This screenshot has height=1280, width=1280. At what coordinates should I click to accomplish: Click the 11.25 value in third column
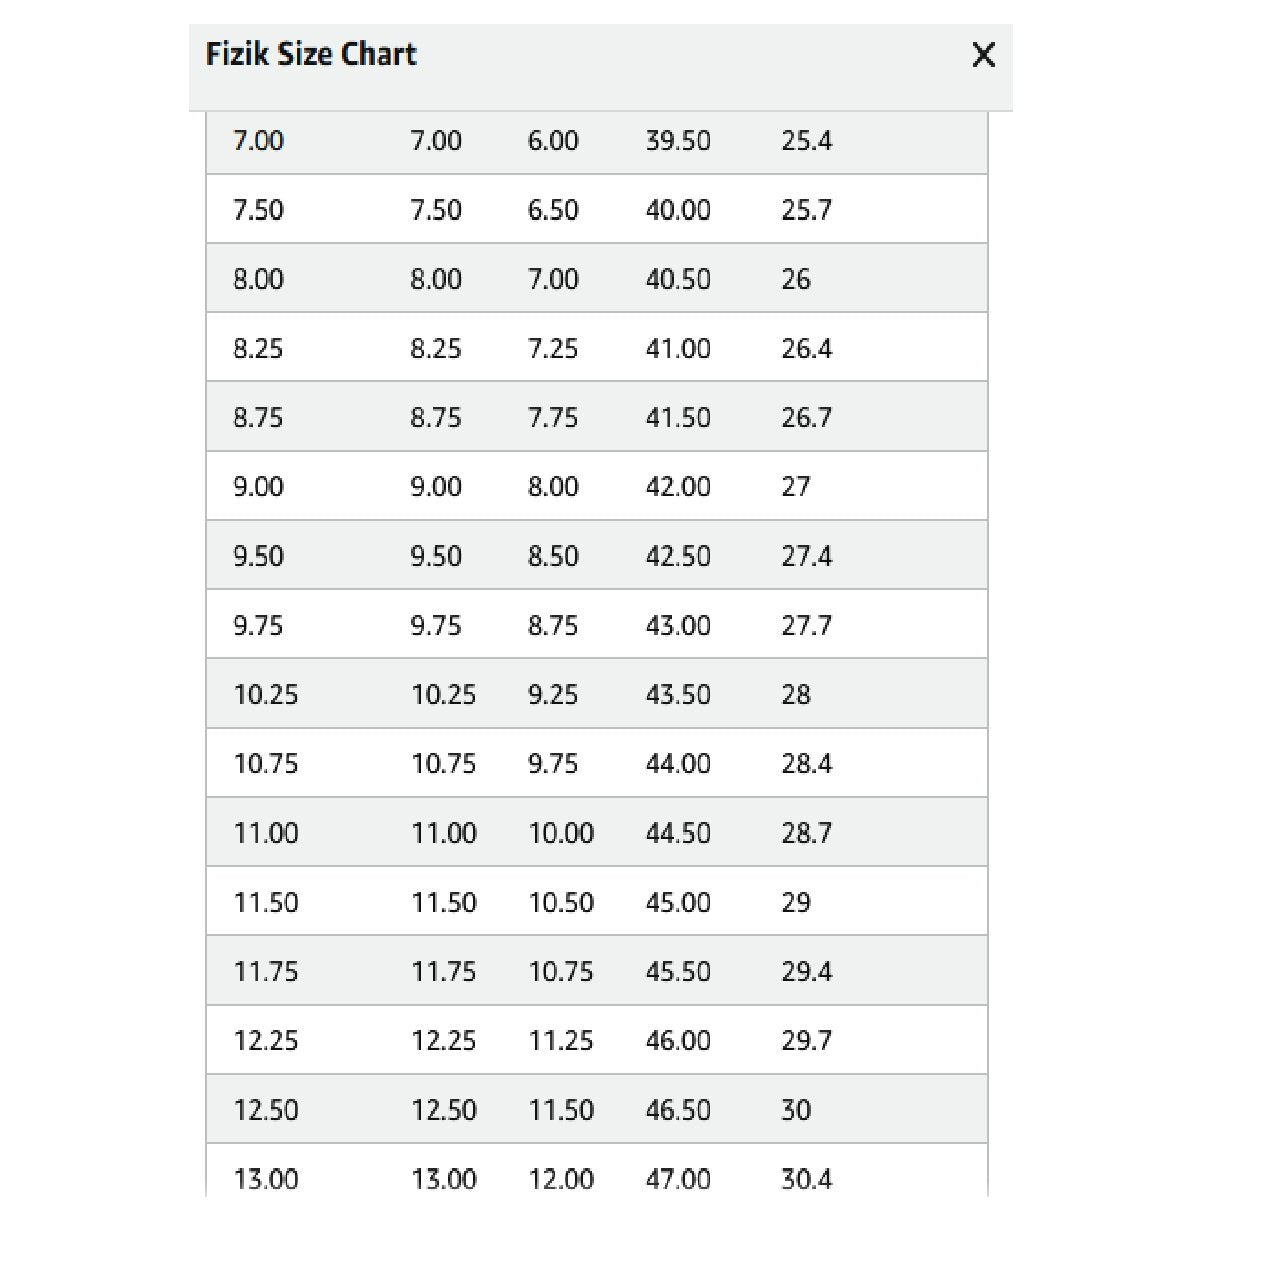pos(560,1041)
